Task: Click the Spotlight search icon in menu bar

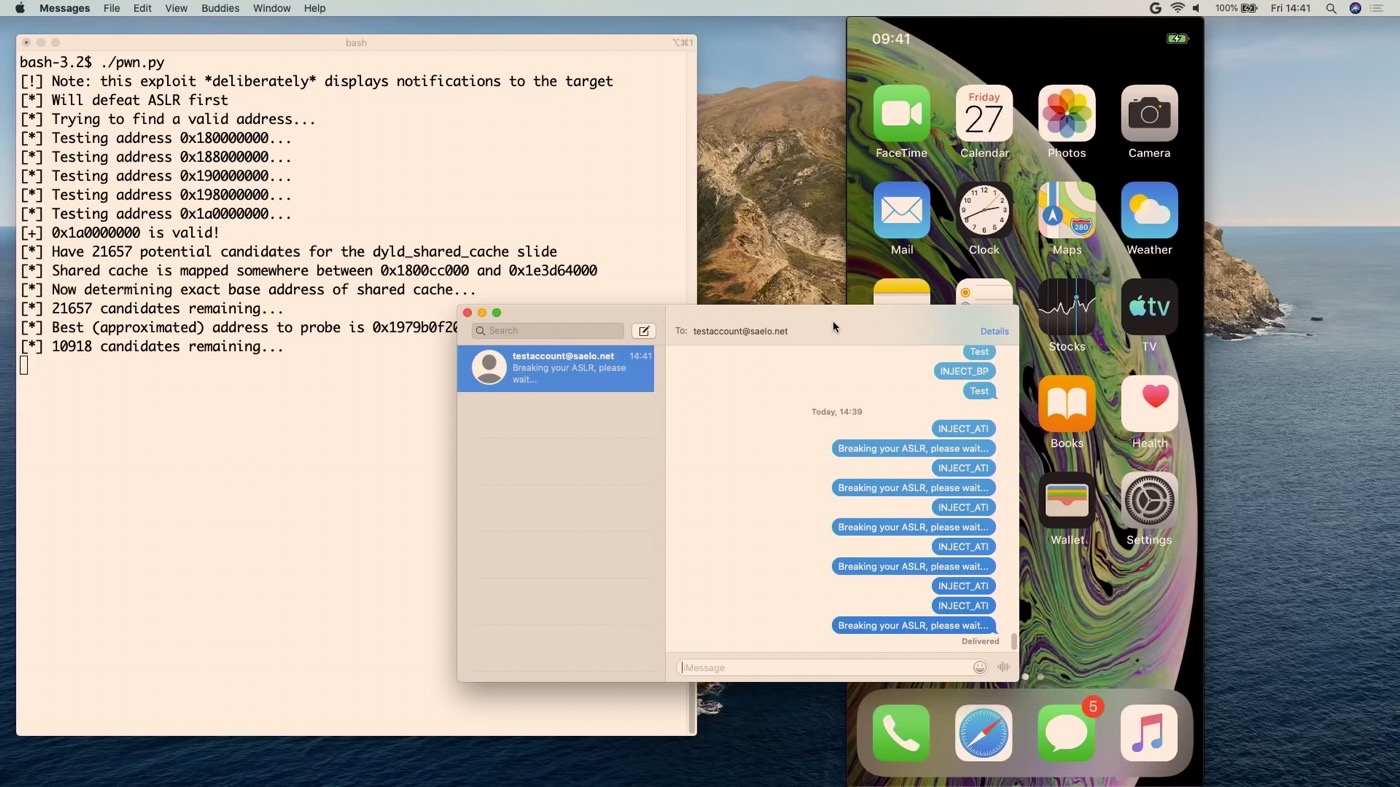Action: [1331, 8]
